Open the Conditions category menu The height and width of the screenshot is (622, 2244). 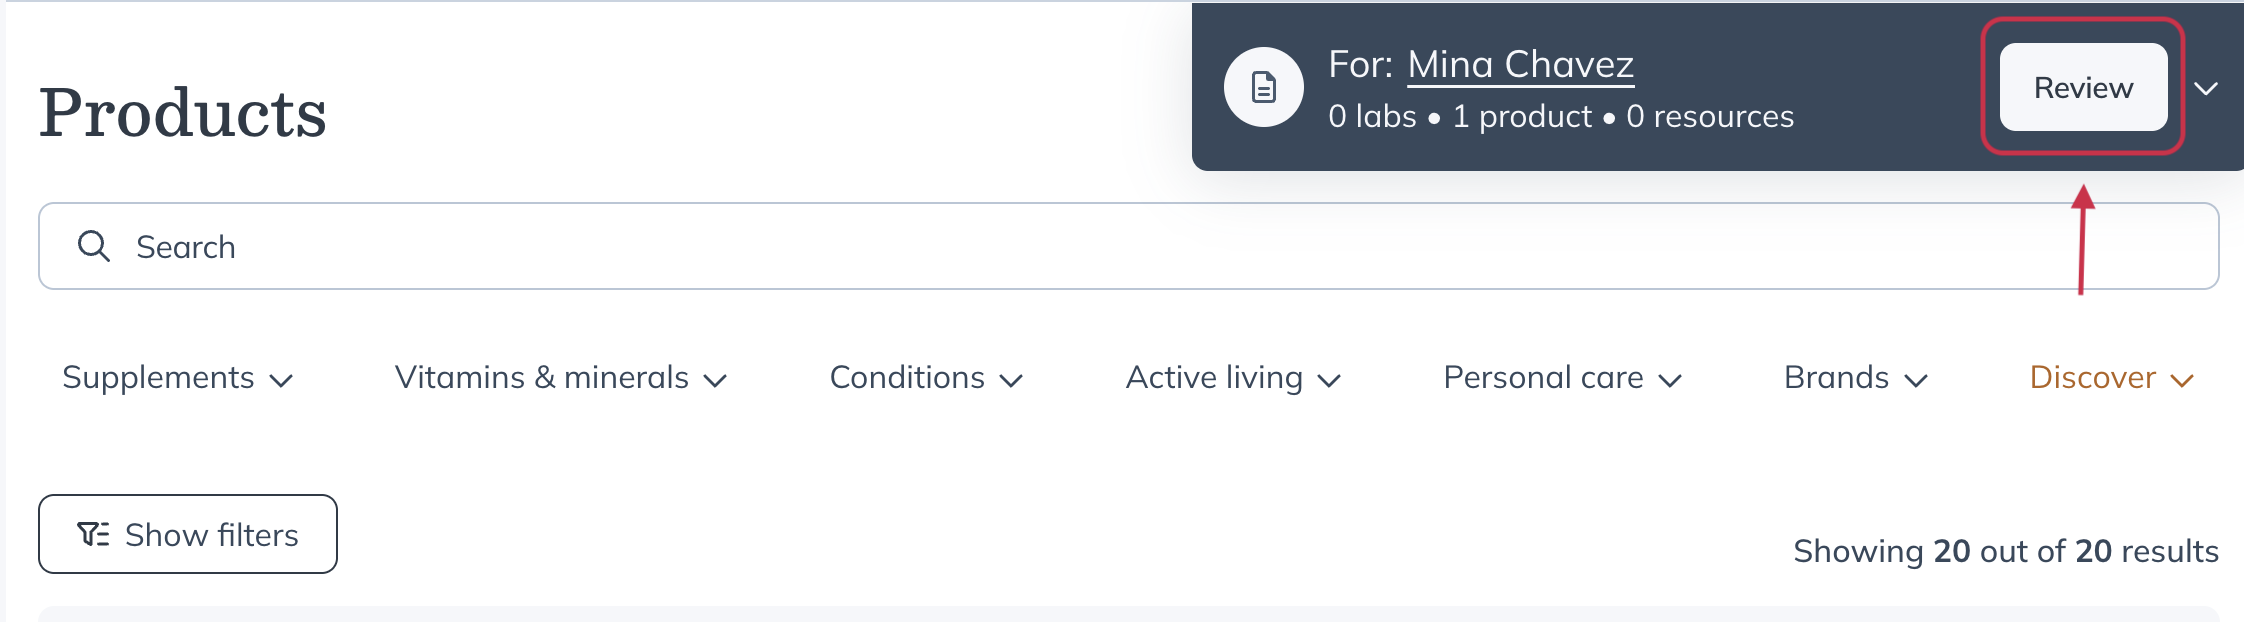(x=925, y=378)
